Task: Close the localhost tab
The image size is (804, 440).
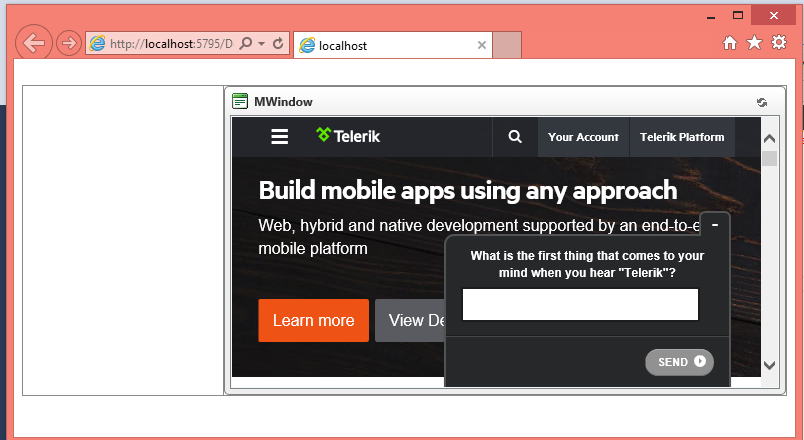Action: coord(481,45)
